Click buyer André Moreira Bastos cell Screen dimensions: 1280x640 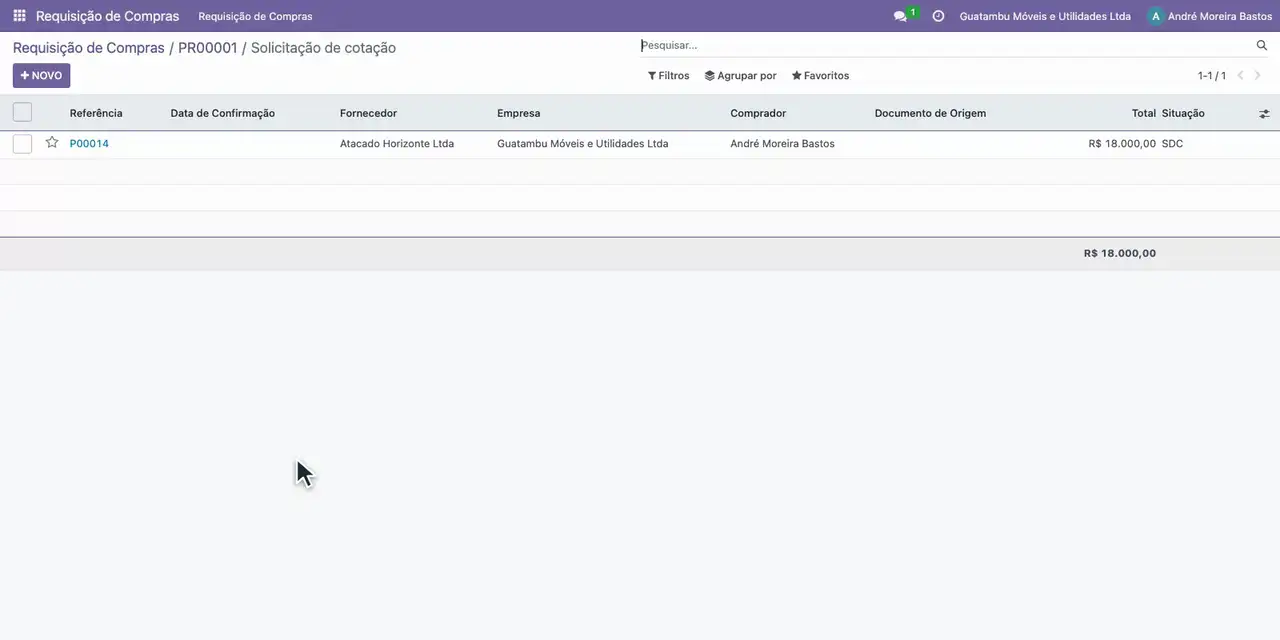[782, 144]
